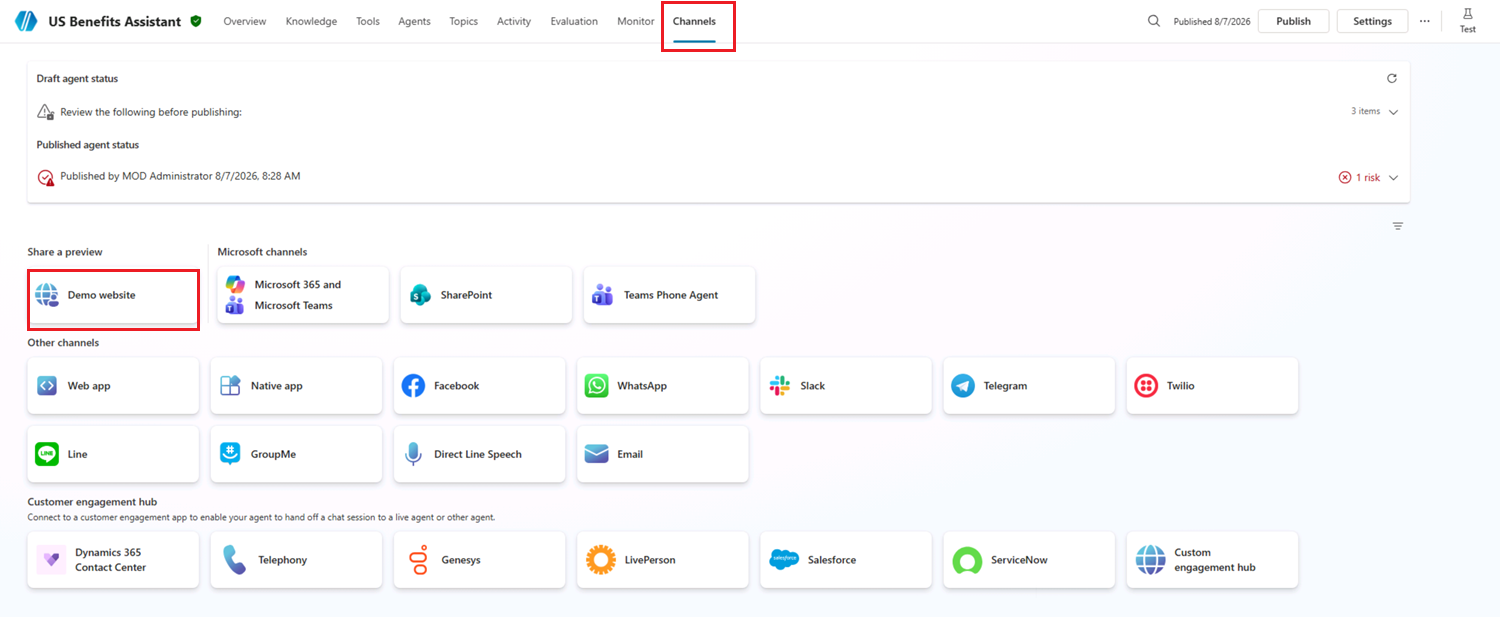The image size is (1500, 617).
Task: Click the Copilot Studio logo icon
Action: [x=26, y=21]
